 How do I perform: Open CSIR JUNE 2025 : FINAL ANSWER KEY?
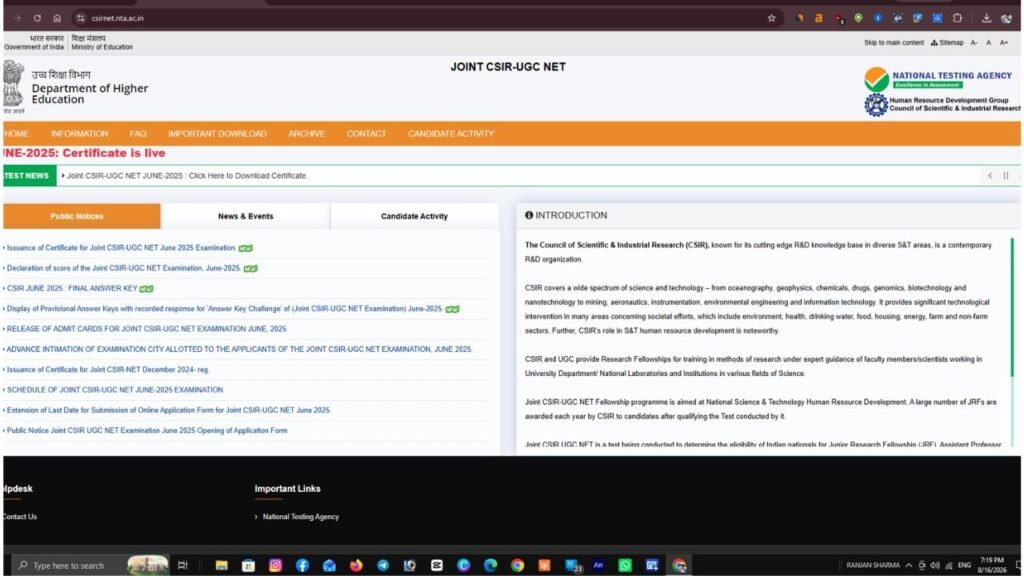(72, 289)
